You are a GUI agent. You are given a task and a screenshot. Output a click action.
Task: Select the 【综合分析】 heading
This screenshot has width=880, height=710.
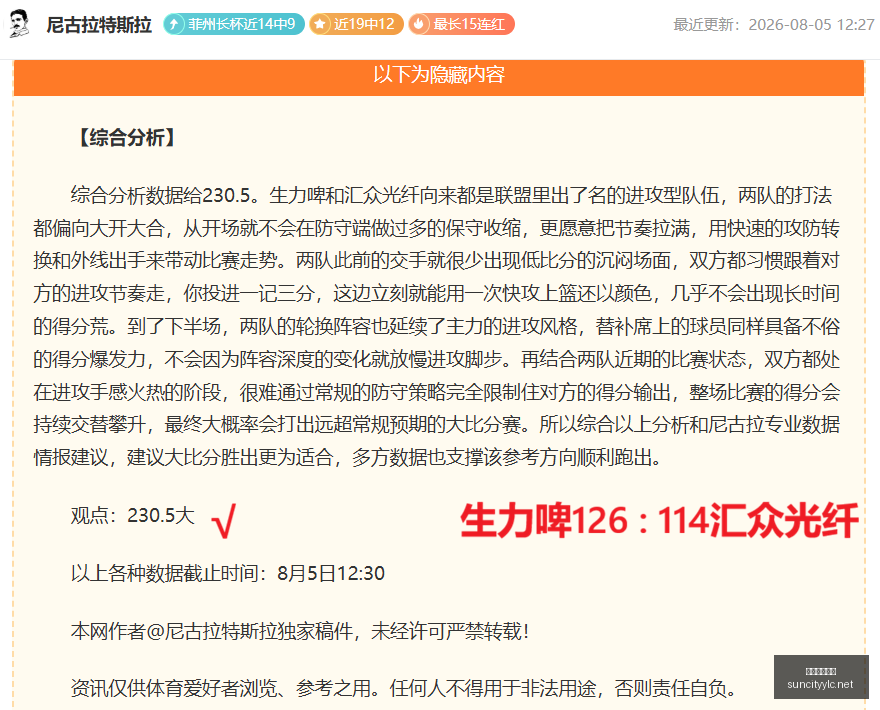coord(127,138)
